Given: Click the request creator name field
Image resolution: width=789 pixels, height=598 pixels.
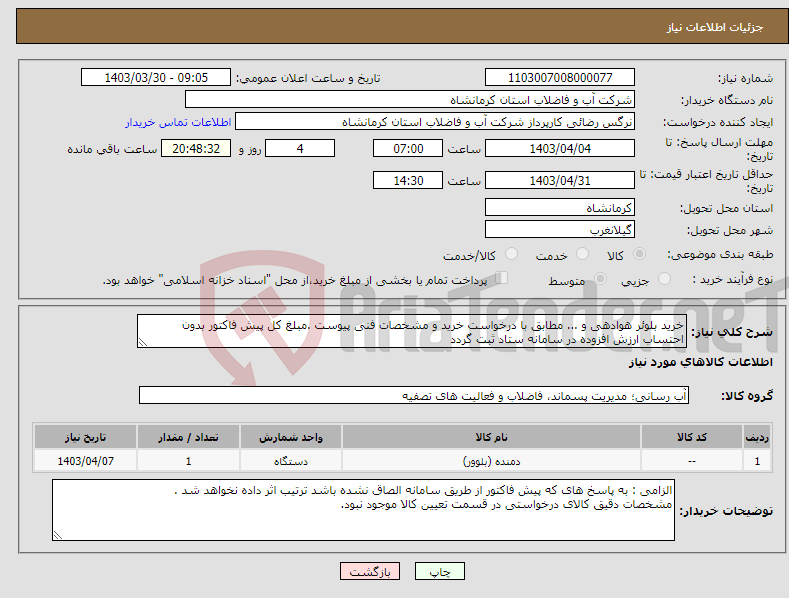Looking at the screenshot, I should (435, 122).
